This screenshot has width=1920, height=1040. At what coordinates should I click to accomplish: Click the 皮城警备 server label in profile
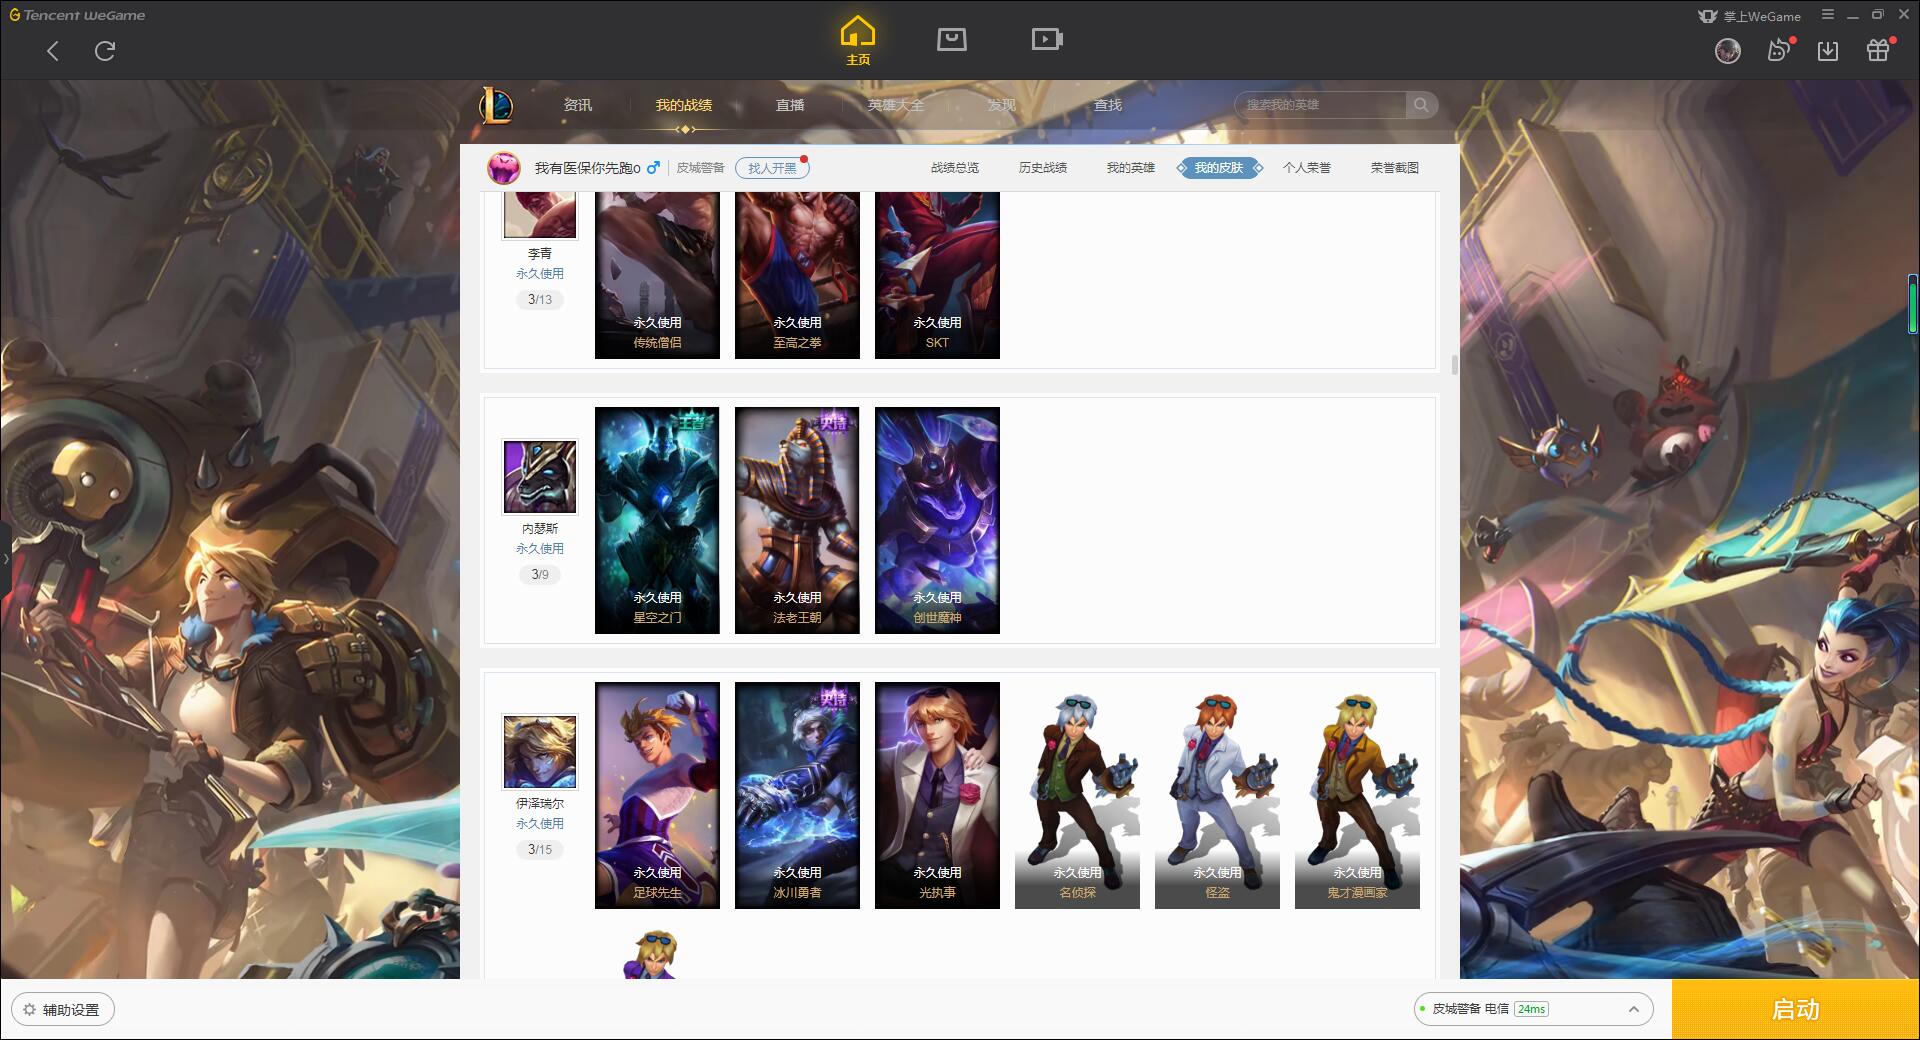pyautogui.click(x=700, y=168)
